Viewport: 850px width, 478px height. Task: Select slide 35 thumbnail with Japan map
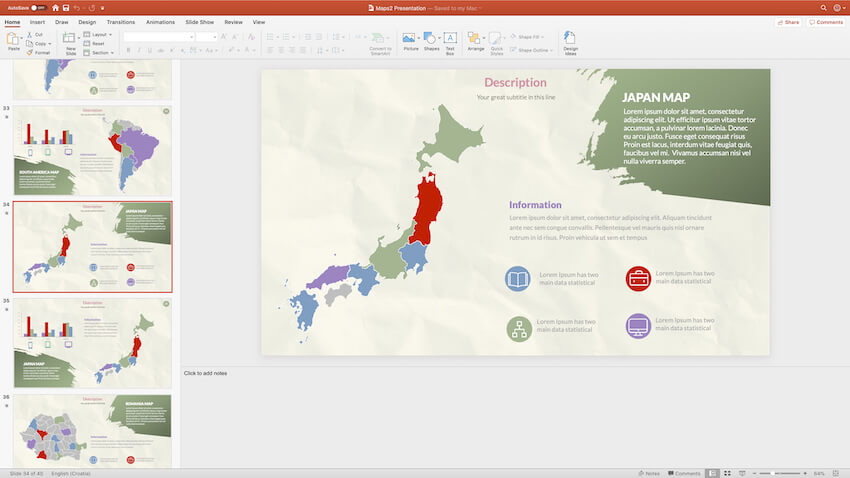[x=92, y=342]
